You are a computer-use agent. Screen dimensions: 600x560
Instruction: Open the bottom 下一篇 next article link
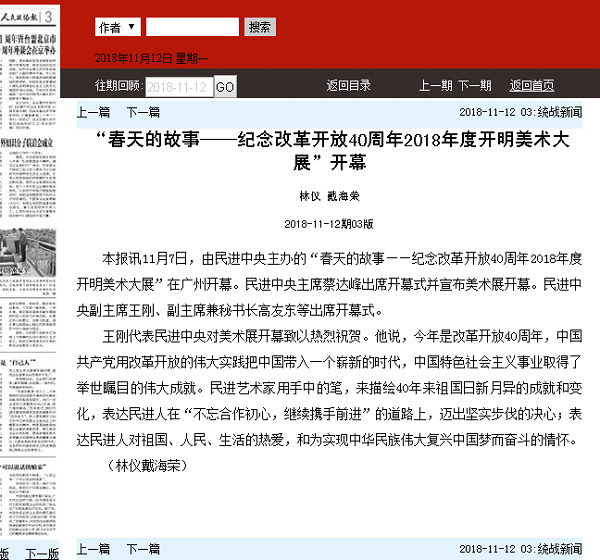143,549
